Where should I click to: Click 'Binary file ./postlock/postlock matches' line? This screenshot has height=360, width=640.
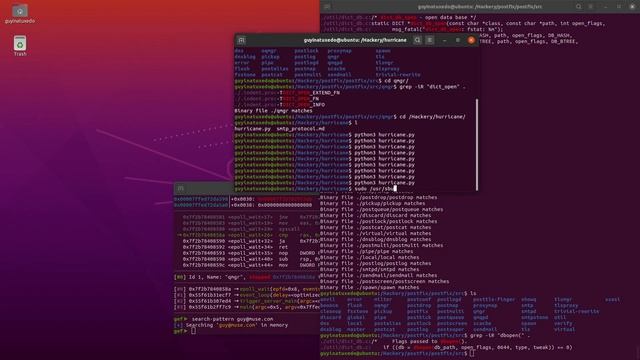378,221
